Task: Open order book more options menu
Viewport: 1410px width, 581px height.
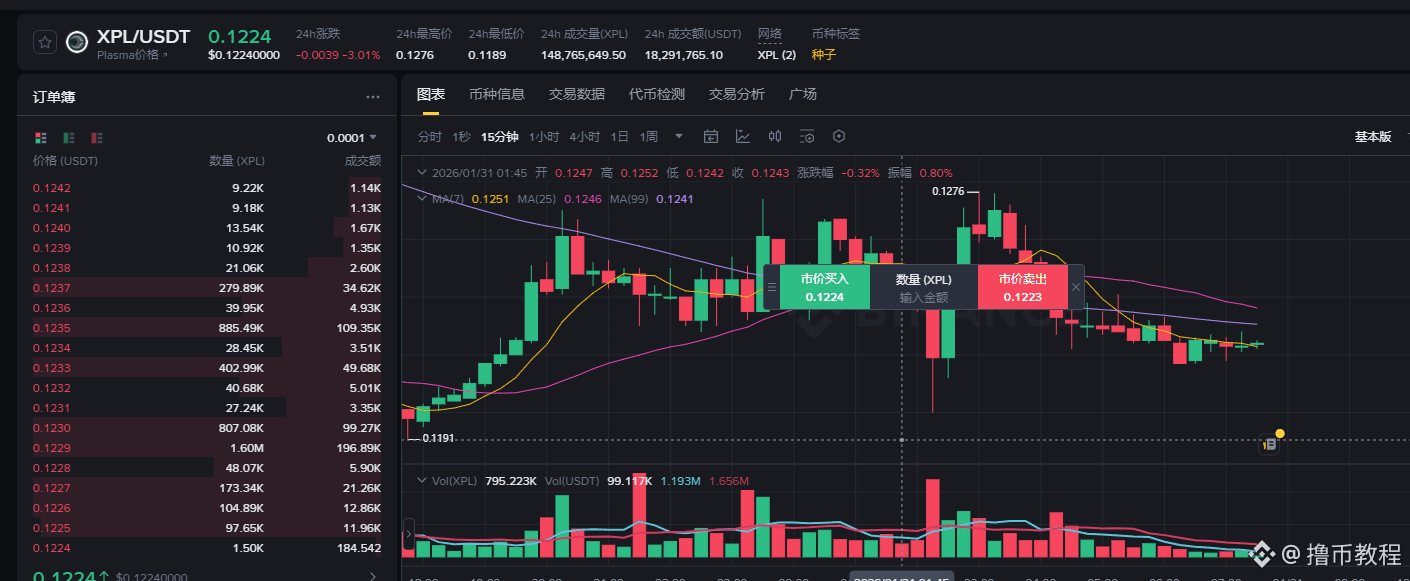Action: (373, 97)
